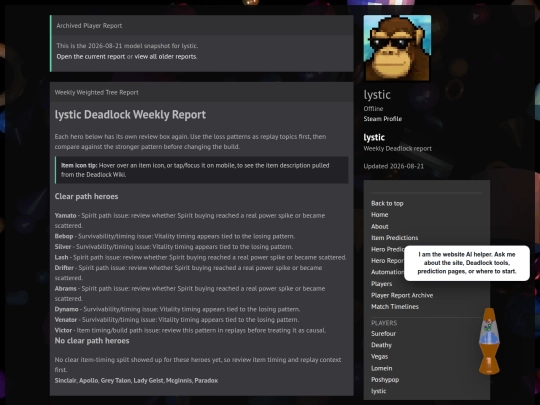The height and width of the screenshot is (405, 540).
Task: Click the 'Dynamo' hero name
Action: click(66, 310)
